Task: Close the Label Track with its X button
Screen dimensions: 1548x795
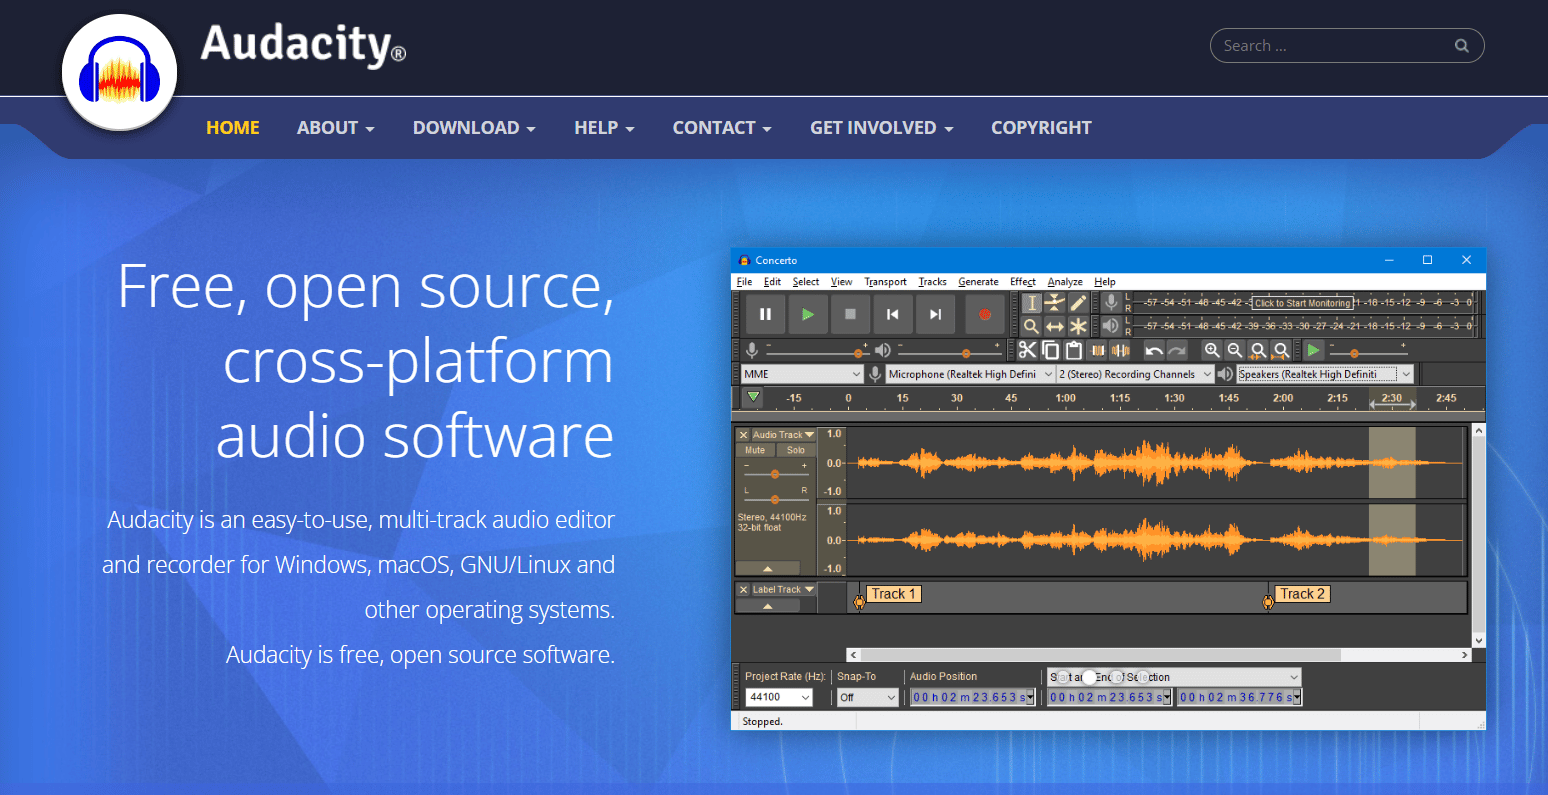Action: pyautogui.click(x=743, y=590)
